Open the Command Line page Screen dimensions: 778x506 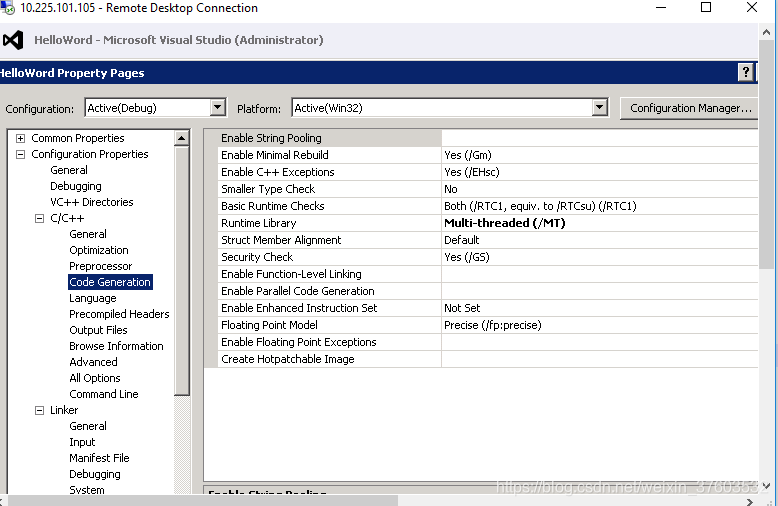click(104, 394)
